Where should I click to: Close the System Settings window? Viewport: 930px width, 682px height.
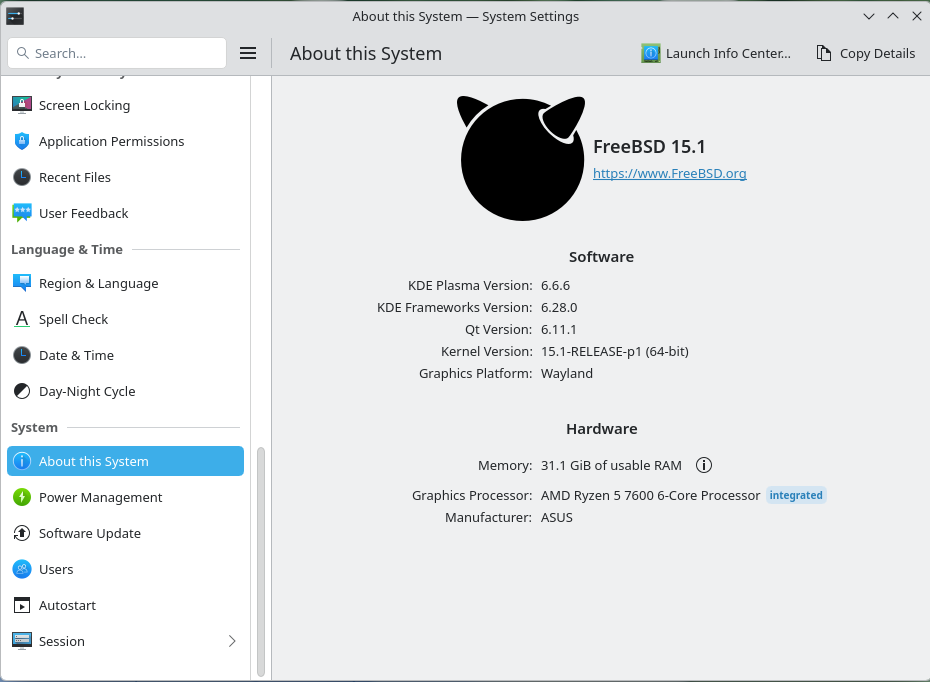point(916,16)
